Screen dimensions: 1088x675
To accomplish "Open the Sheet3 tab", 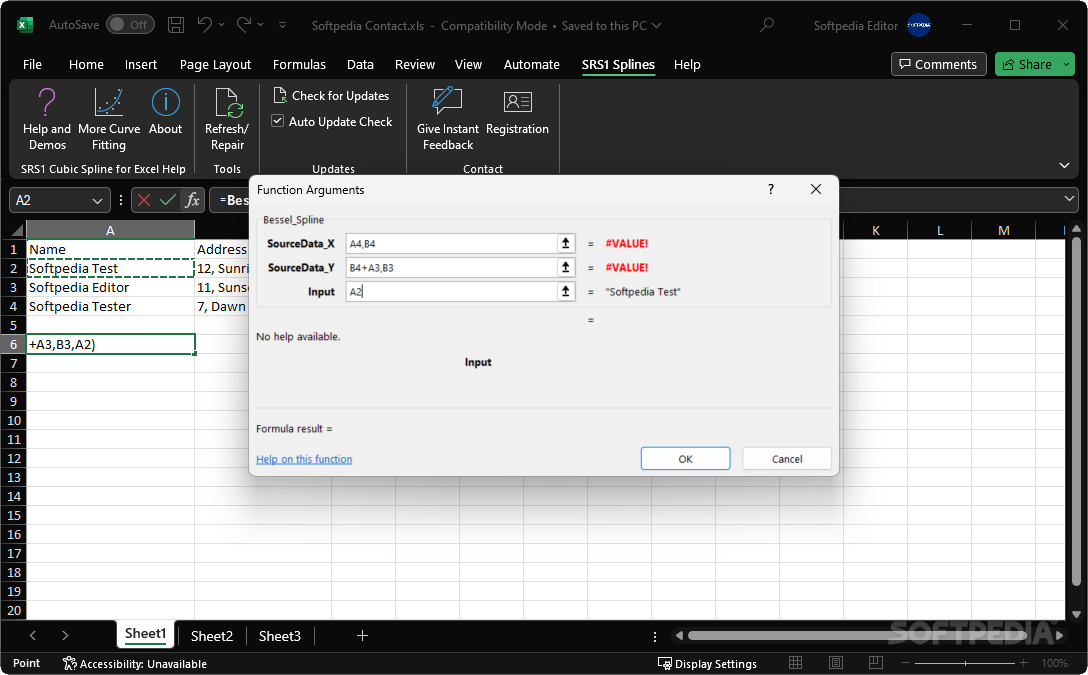I will pyautogui.click(x=280, y=636).
